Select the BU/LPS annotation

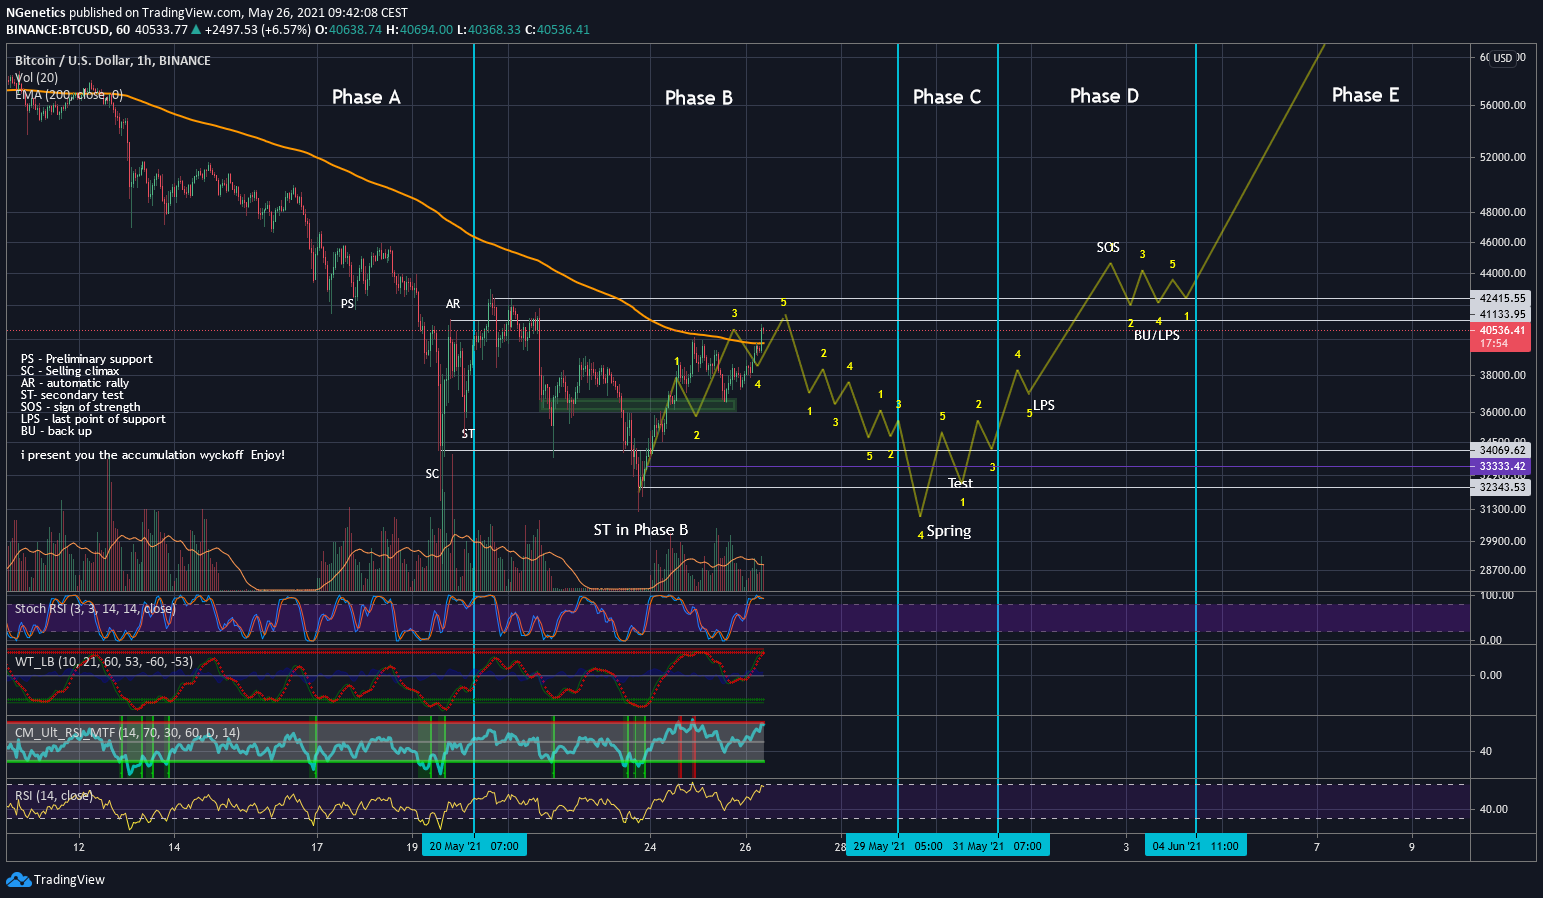[1157, 335]
